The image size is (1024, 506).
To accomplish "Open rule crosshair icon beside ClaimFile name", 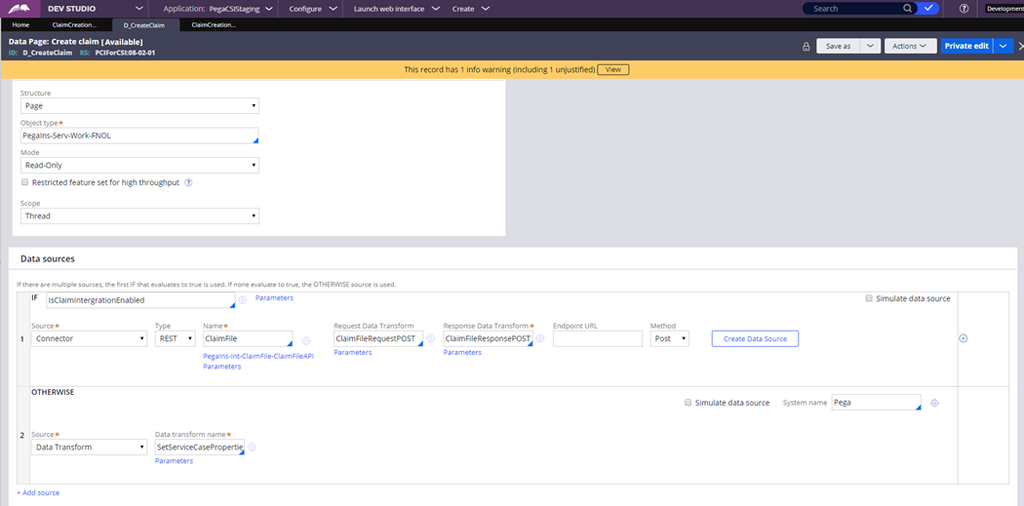I will tap(305, 340).
